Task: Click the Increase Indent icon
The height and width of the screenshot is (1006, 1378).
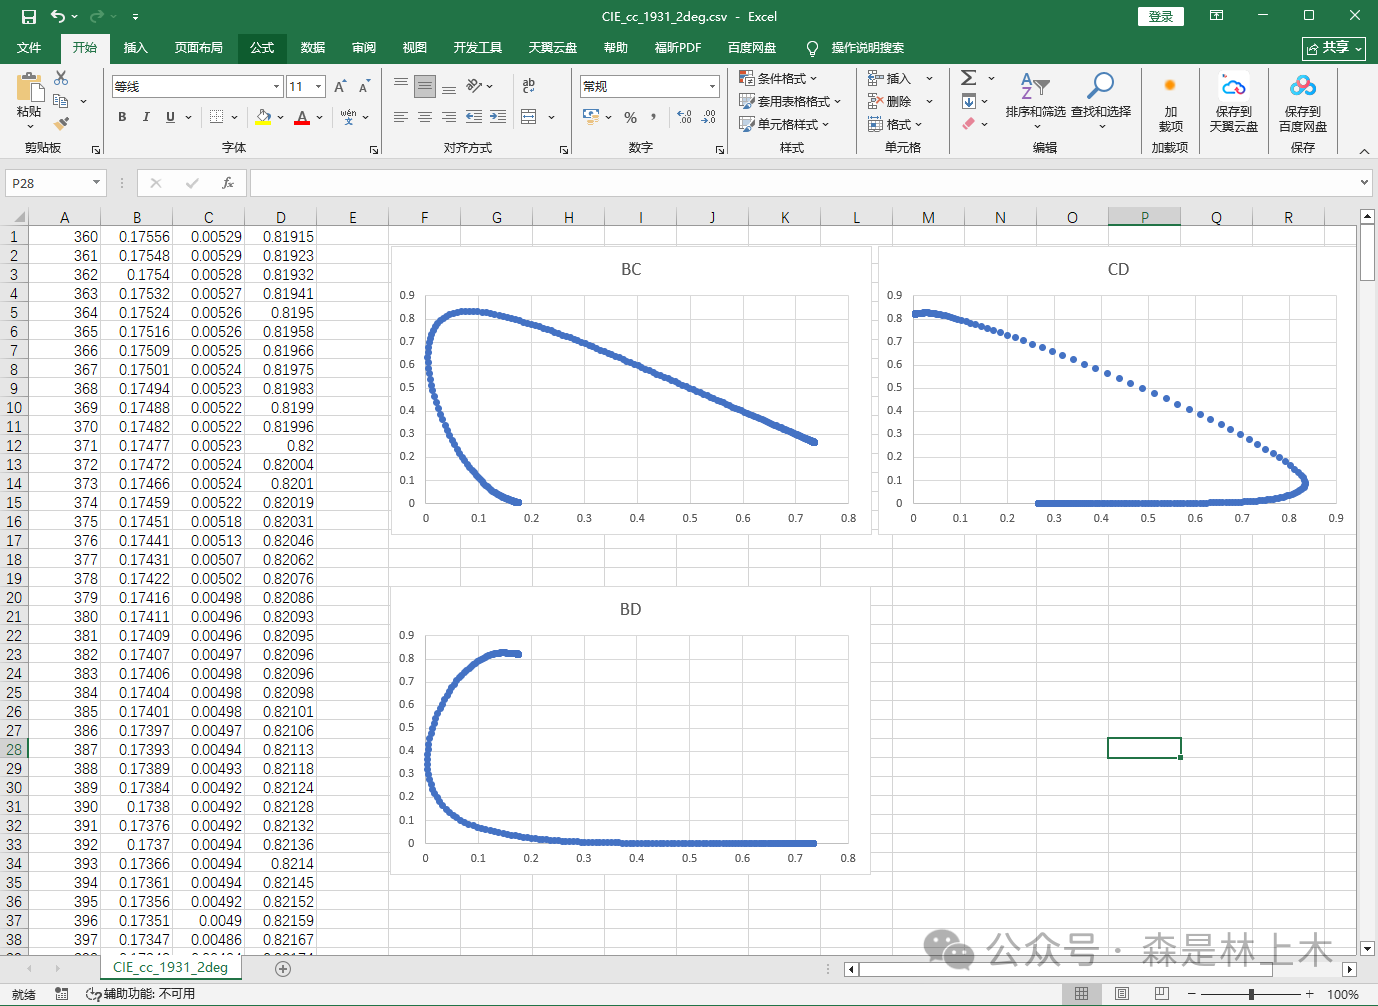Action: click(x=498, y=117)
